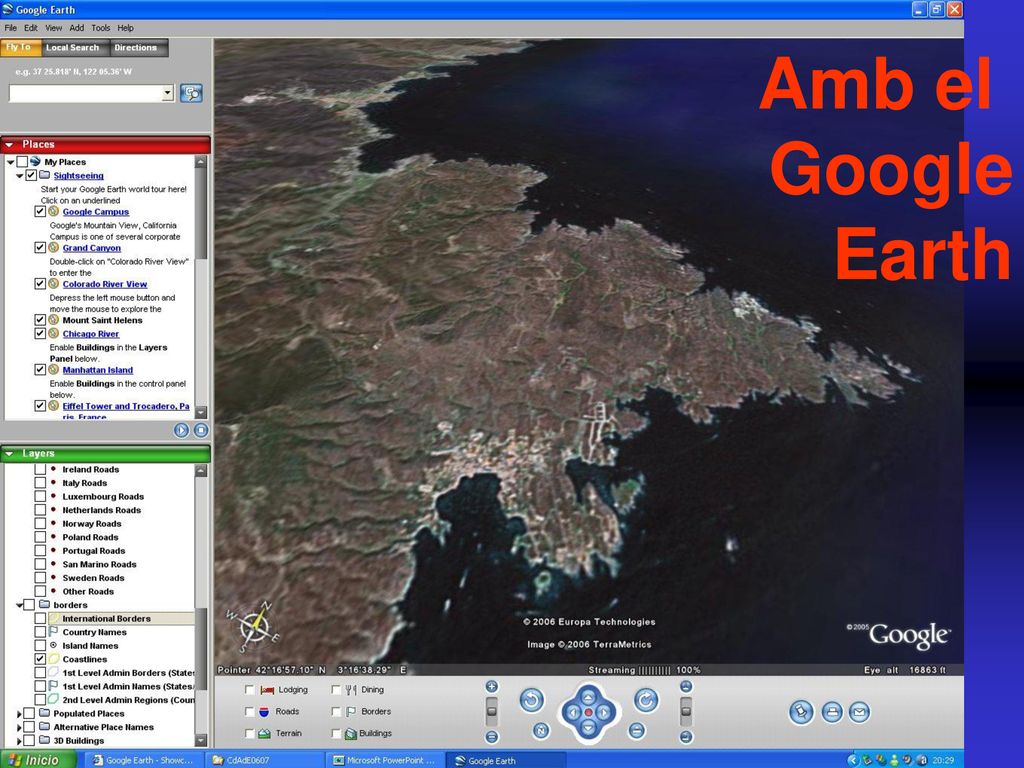Open the Add menu
Screen dimensions: 1024x768
coord(76,28)
